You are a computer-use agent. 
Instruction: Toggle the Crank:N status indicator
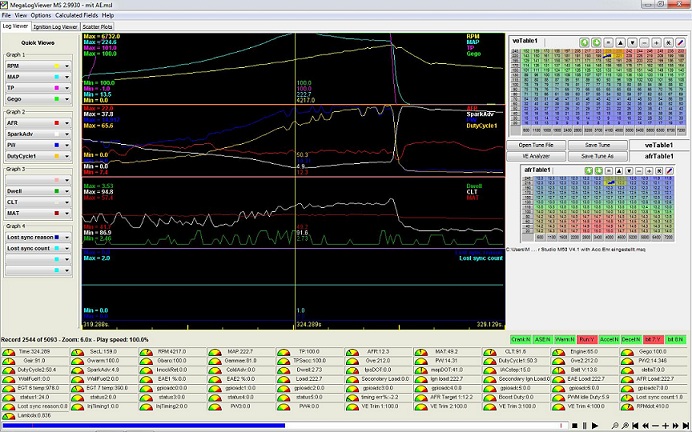coord(519,340)
